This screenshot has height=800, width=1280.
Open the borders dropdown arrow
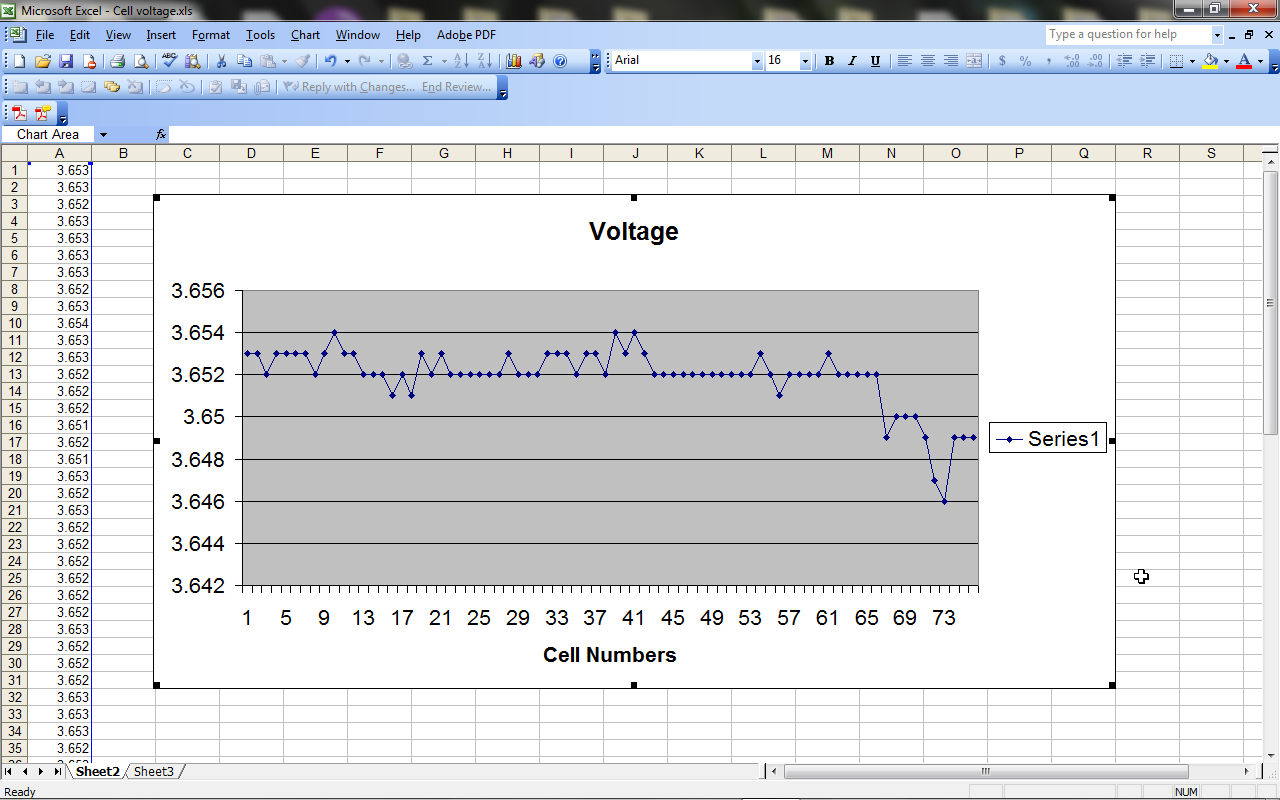click(x=1193, y=60)
